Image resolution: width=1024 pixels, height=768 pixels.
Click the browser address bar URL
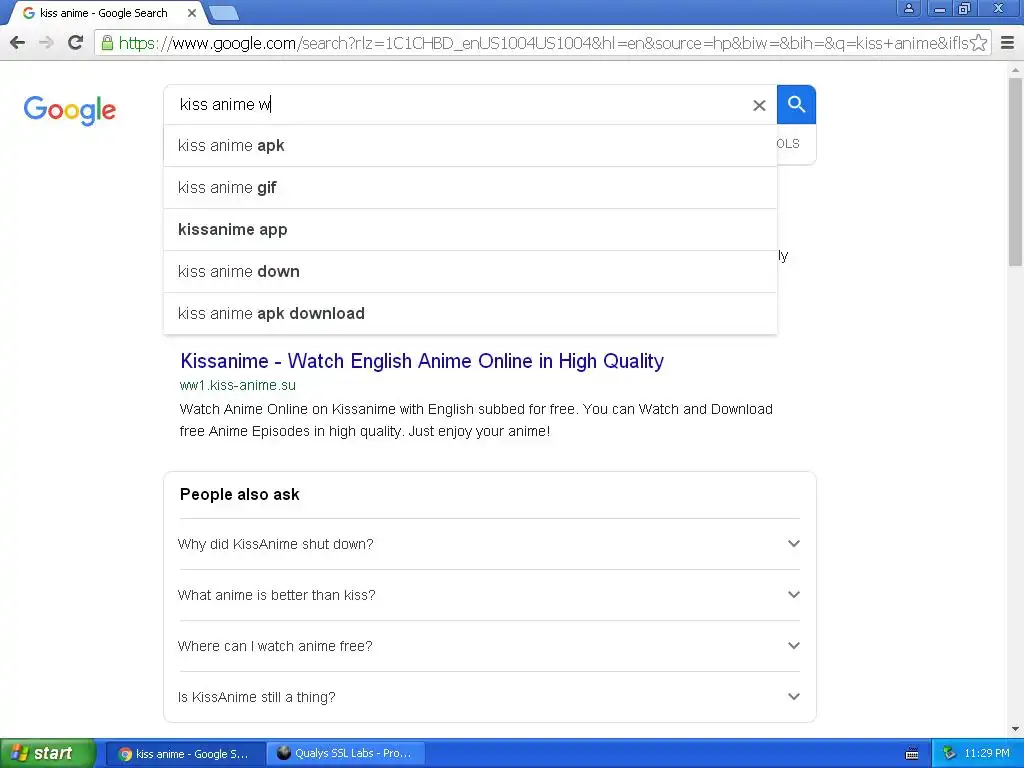542,43
